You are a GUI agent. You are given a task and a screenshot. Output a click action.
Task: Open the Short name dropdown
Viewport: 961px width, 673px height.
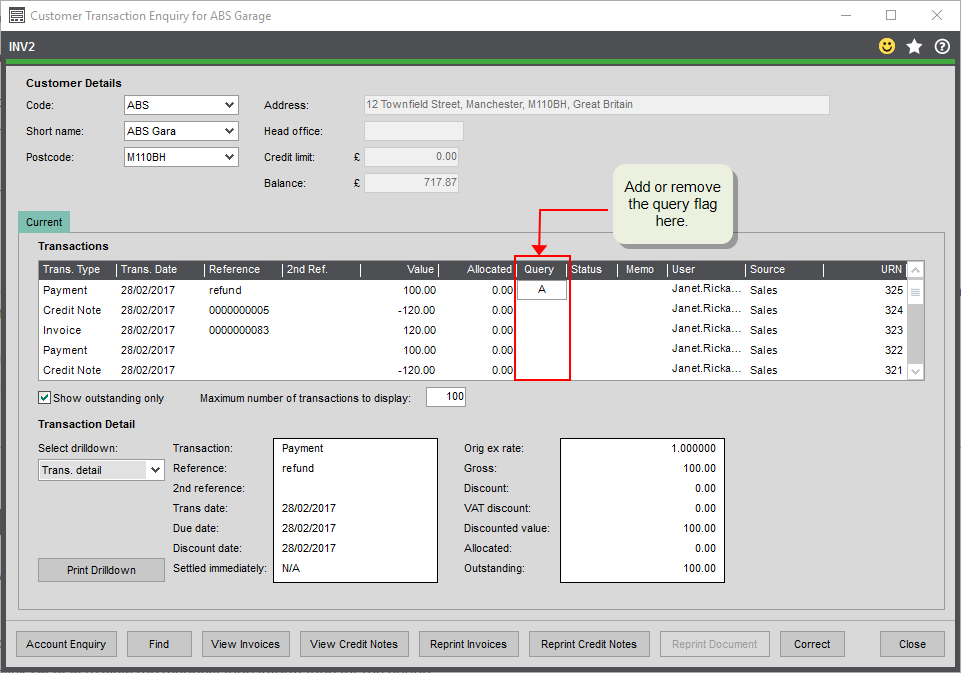point(230,131)
